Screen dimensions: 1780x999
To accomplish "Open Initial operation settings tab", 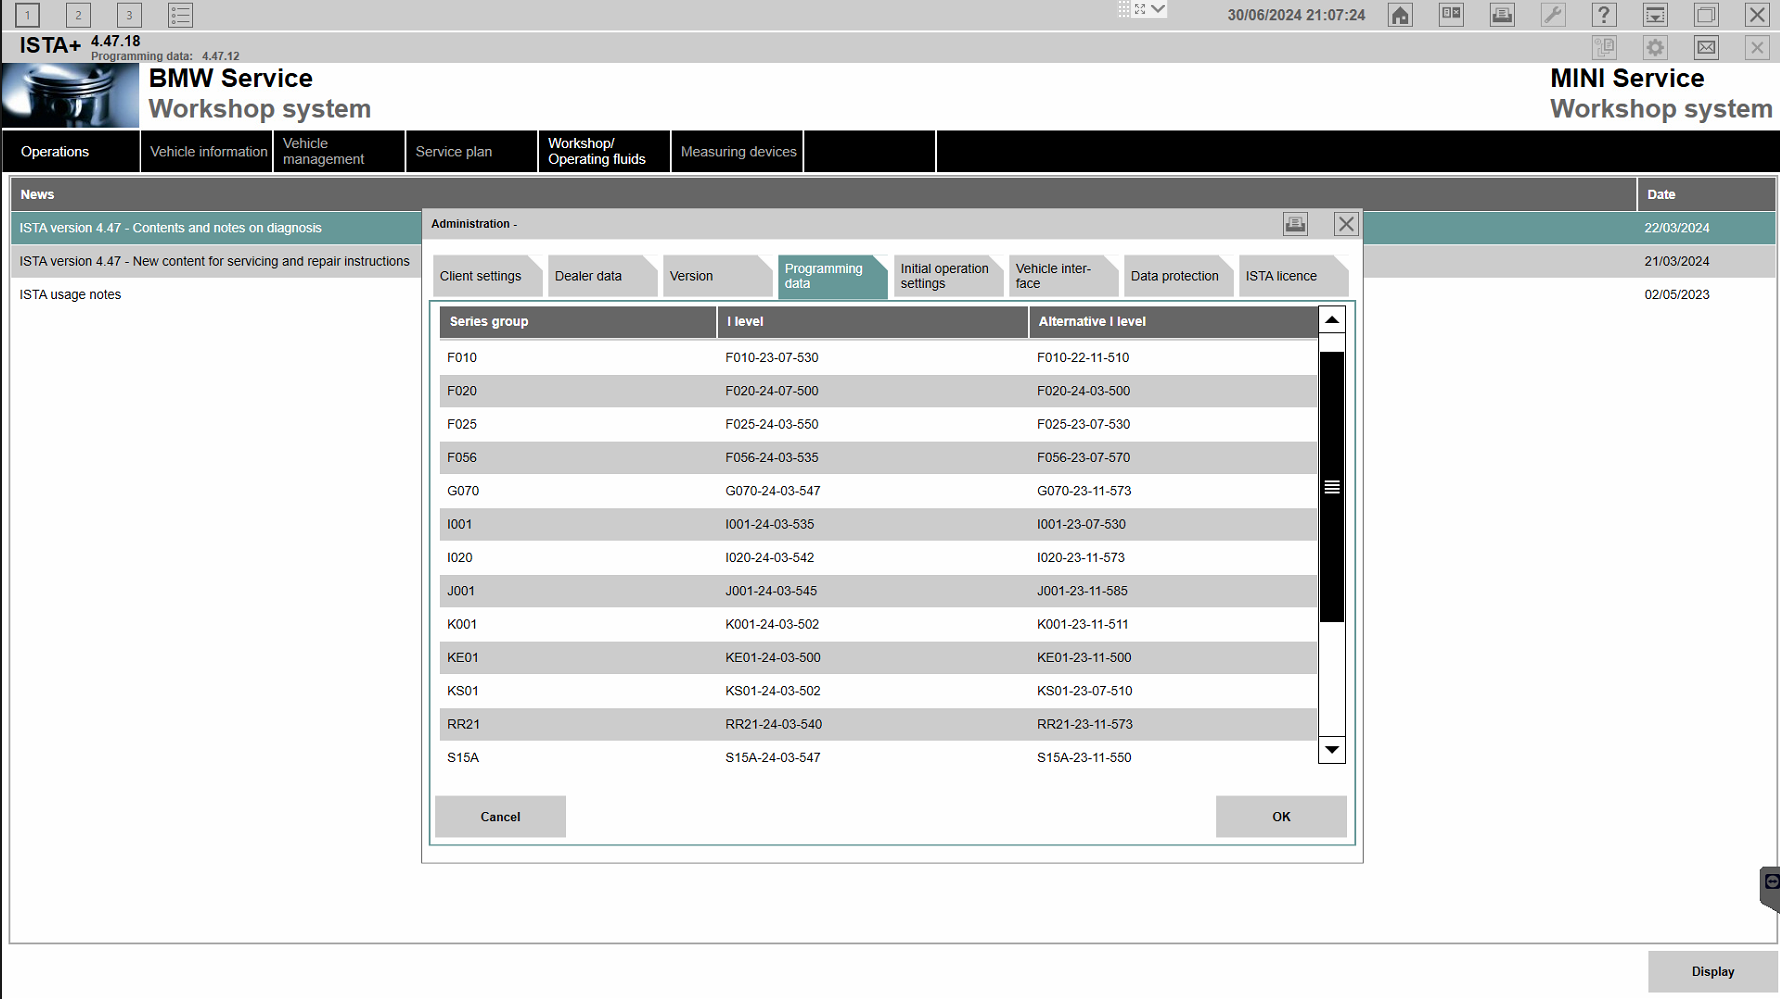I will click(948, 276).
